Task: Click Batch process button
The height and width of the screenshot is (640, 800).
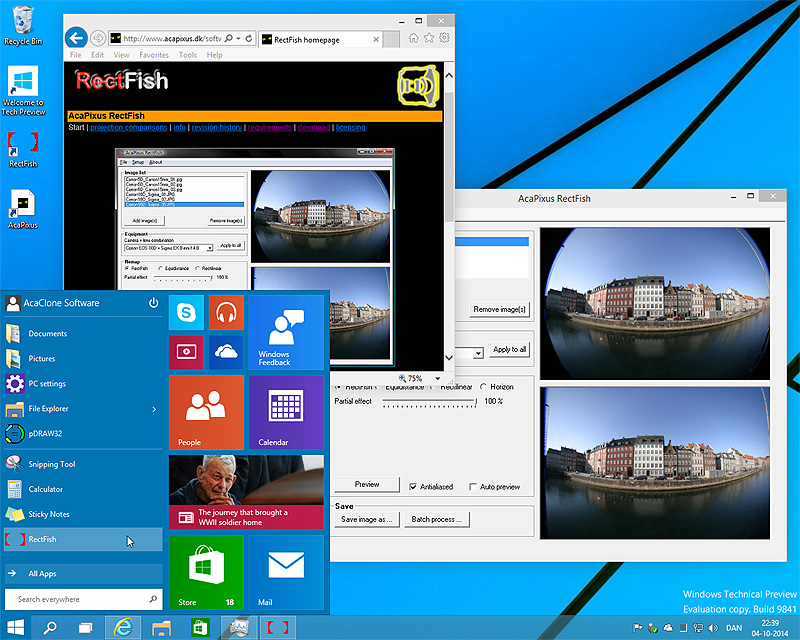Action: pos(437,520)
